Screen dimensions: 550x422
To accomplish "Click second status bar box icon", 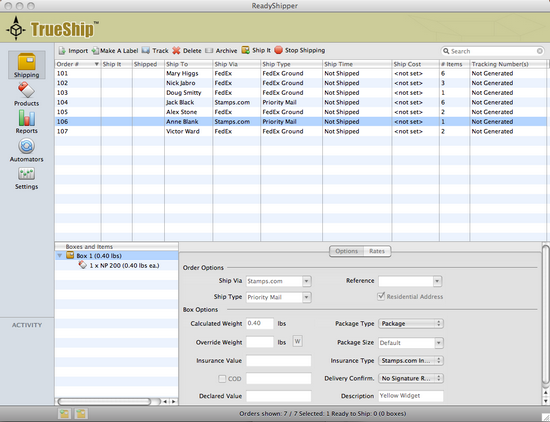I will point(81,414).
